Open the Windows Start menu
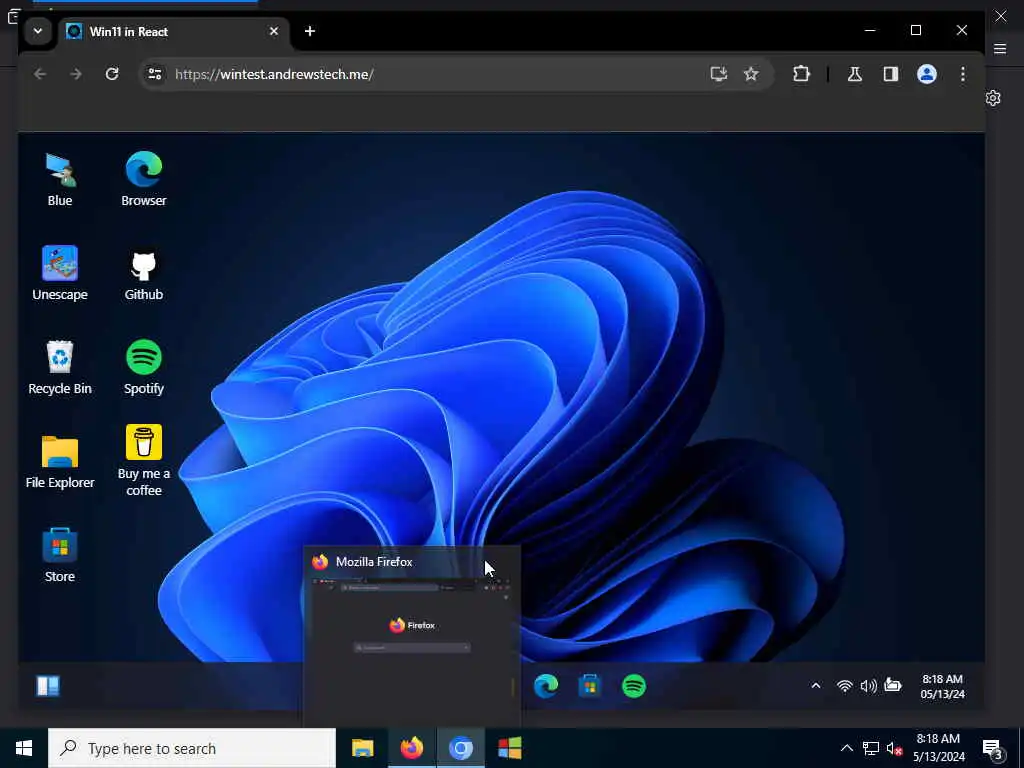Screen dimensions: 1024x768 (24, 748)
